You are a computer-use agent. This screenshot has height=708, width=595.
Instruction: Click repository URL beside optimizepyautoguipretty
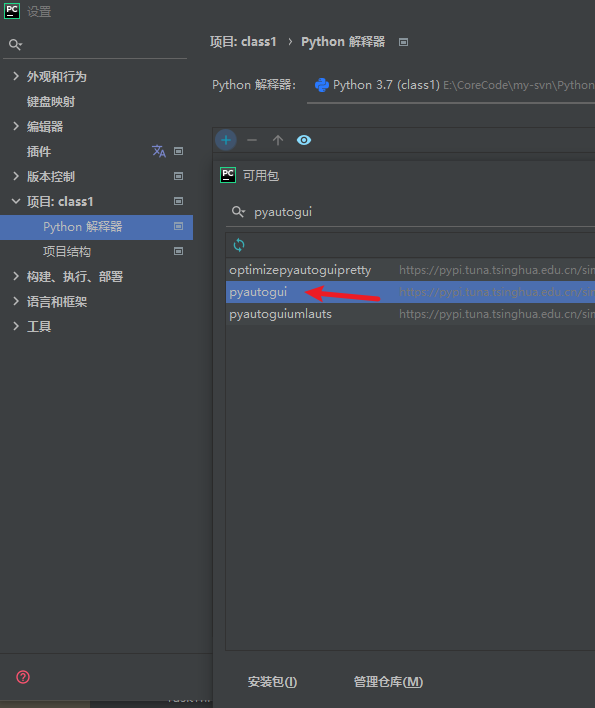click(x=497, y=270)
